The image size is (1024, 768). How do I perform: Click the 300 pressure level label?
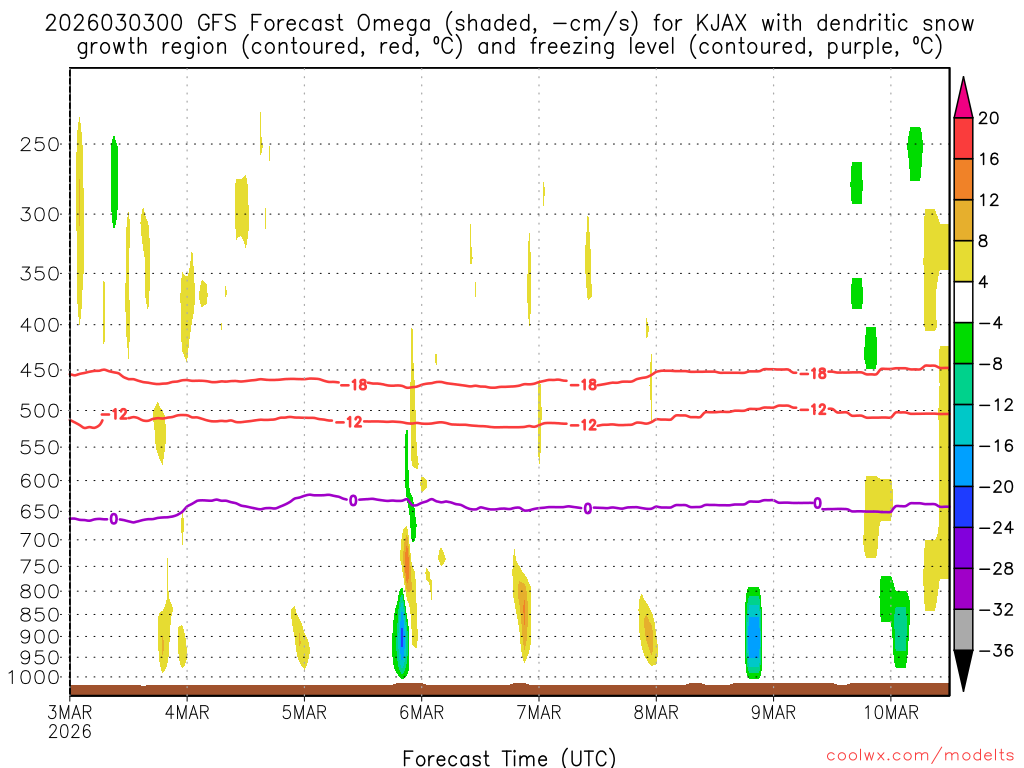point(40,214)
